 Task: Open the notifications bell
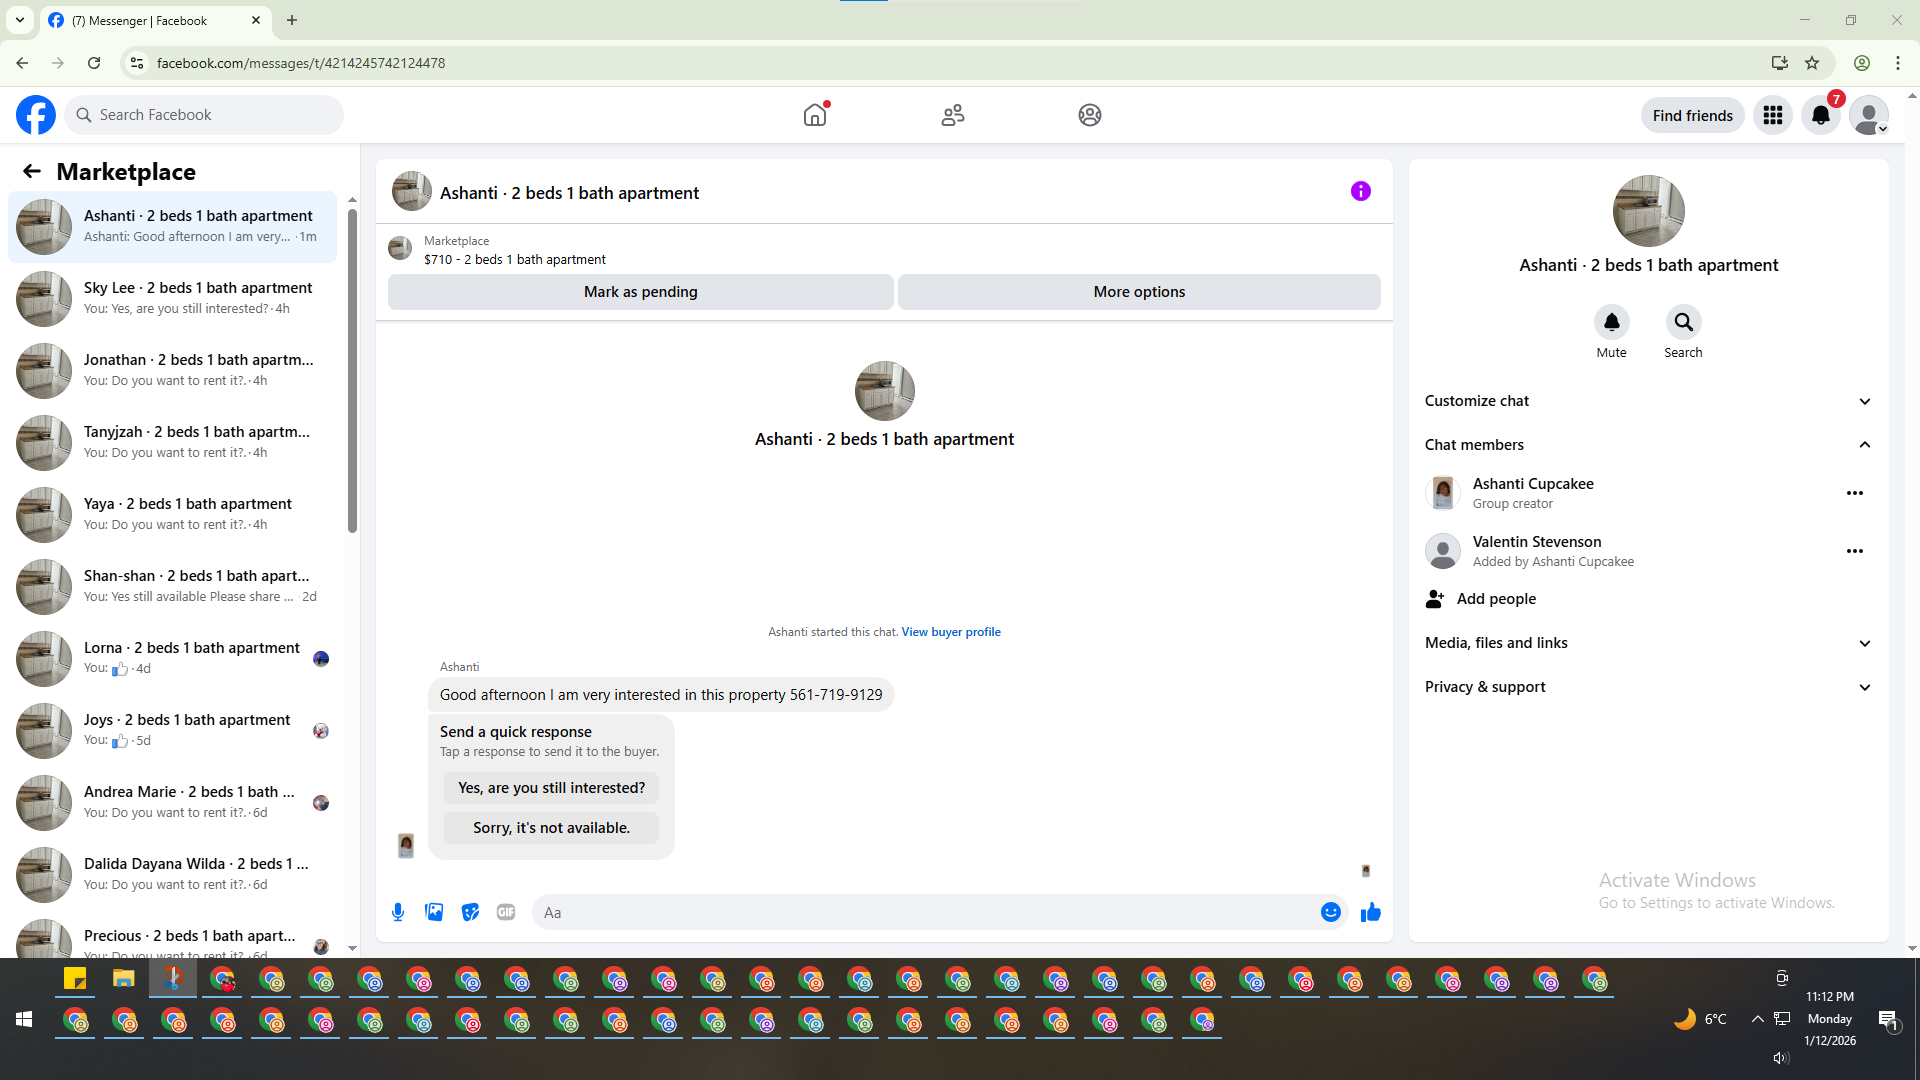1820,115
